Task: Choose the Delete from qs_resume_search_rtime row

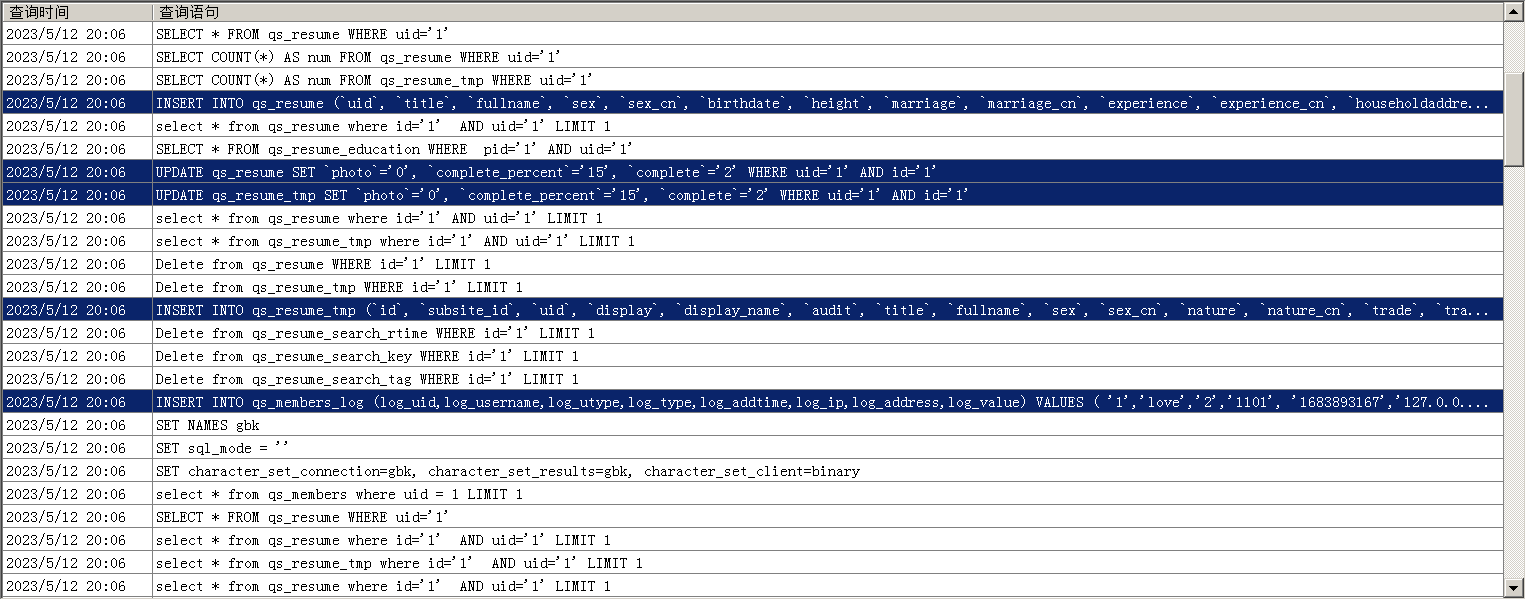Action: click(x=375, y=333)
